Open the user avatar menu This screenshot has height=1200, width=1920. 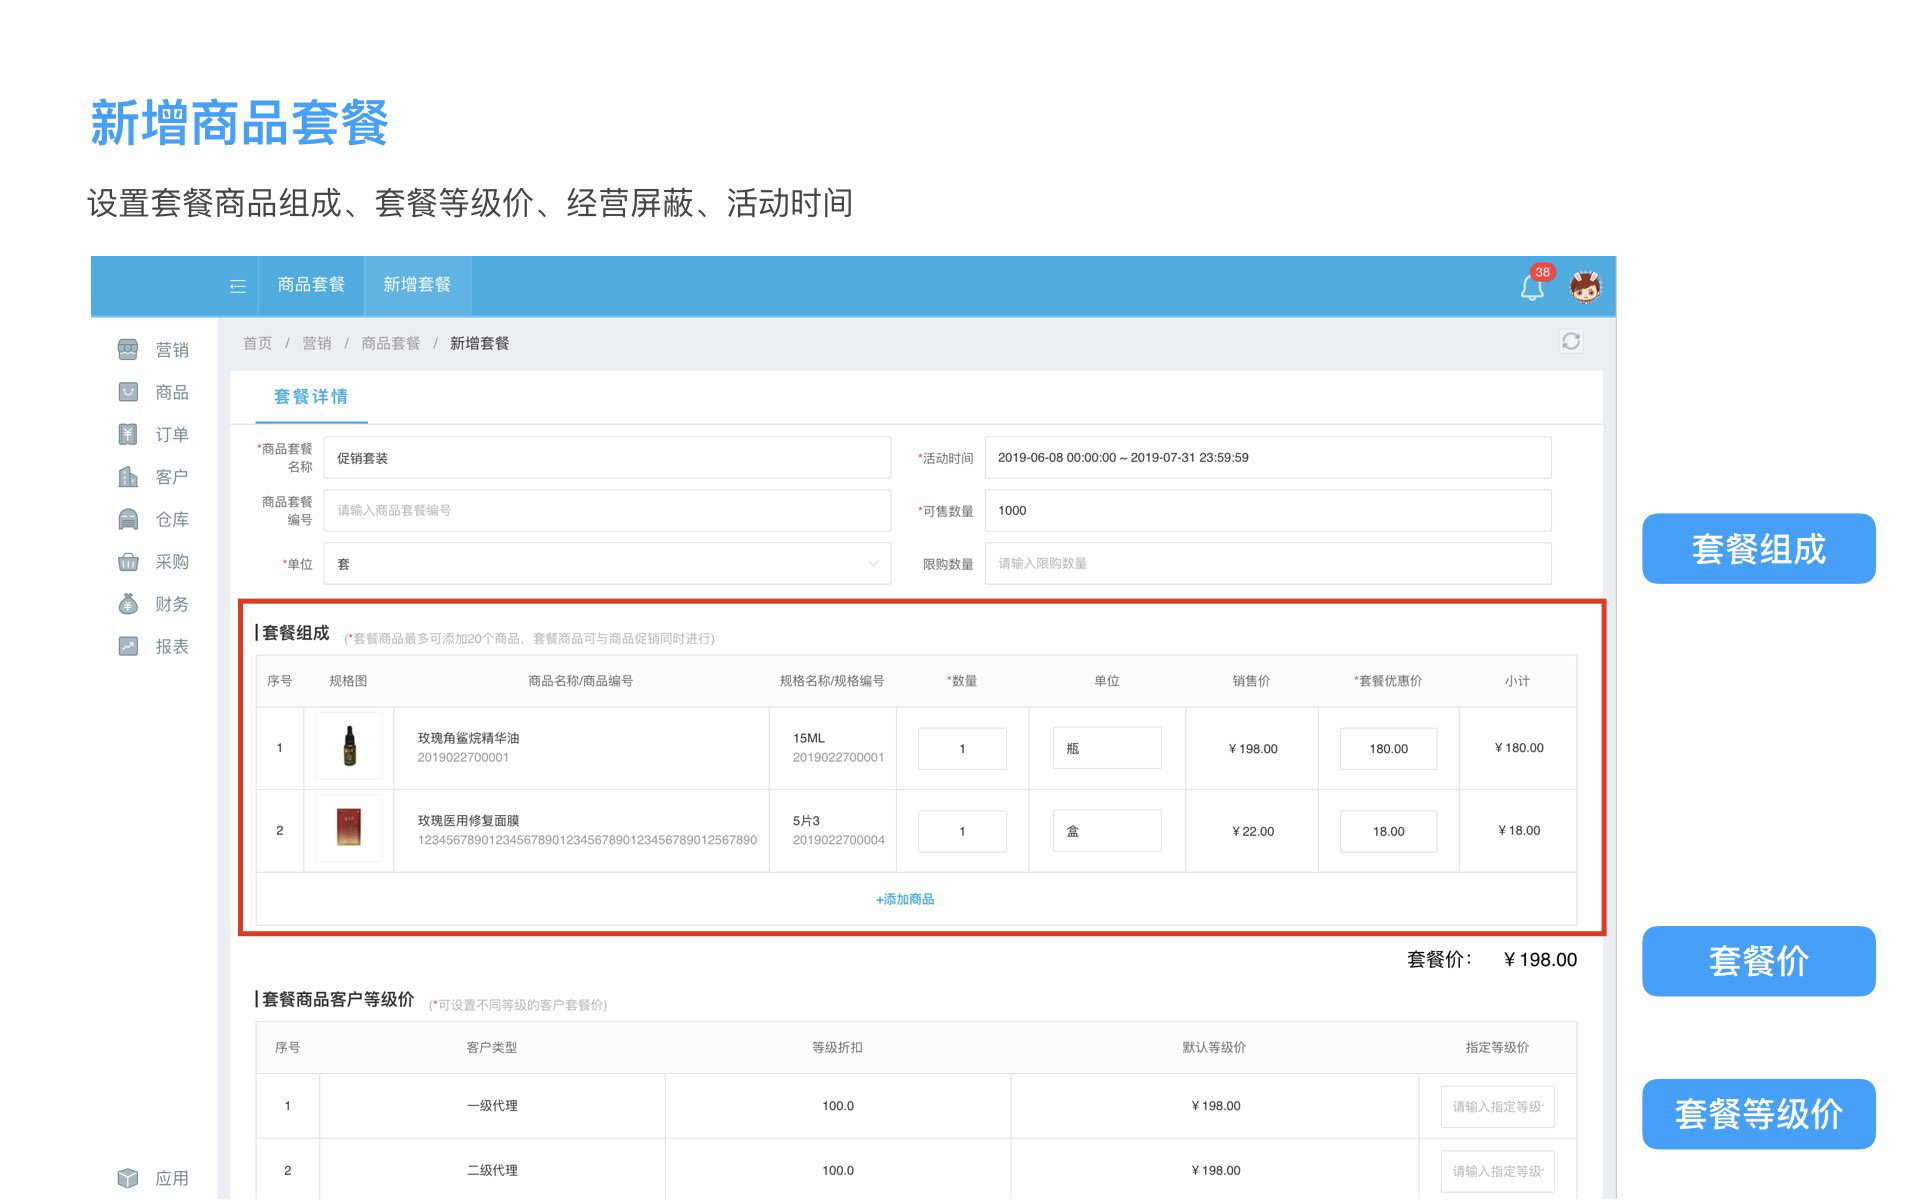(x=1584, y=287)
